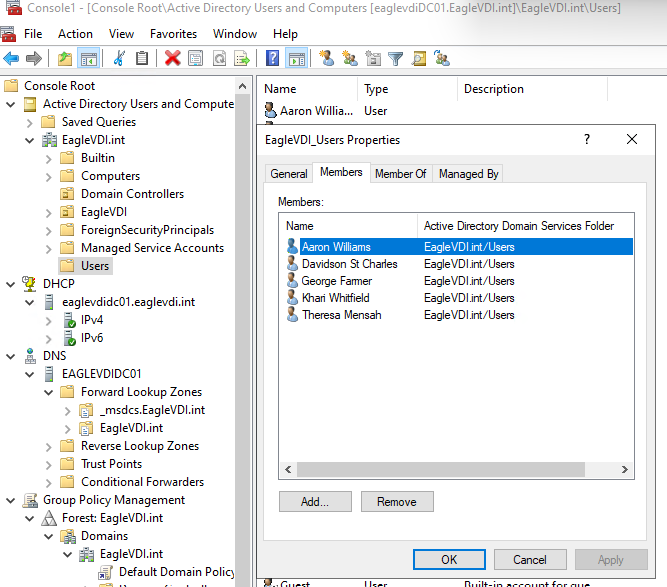667x587 pixels.
Task: Collapse the Group Policy Management node
Action: (11, 501)
